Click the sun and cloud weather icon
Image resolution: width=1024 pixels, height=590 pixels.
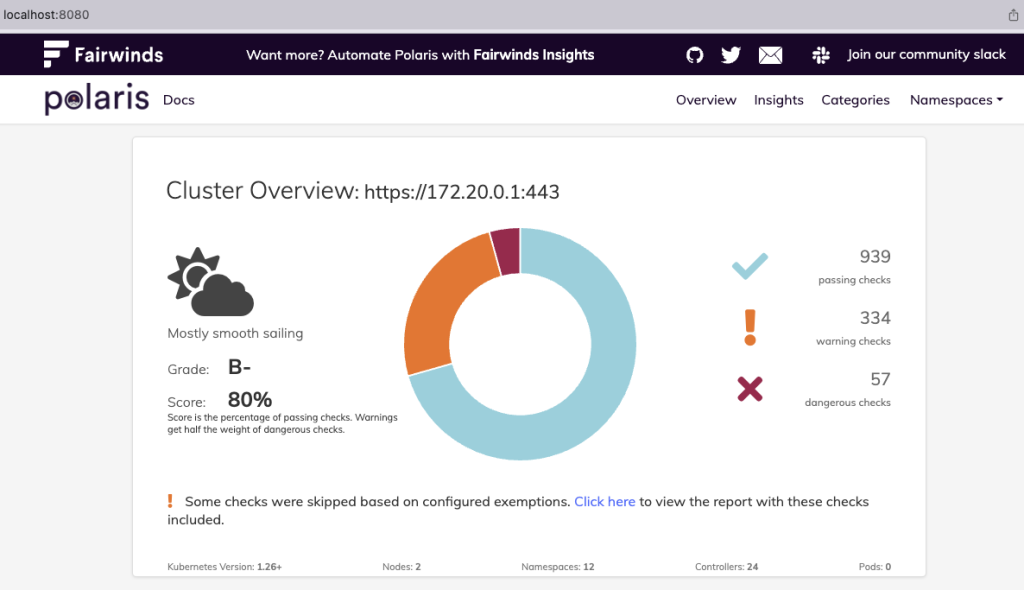click(210, 282)
